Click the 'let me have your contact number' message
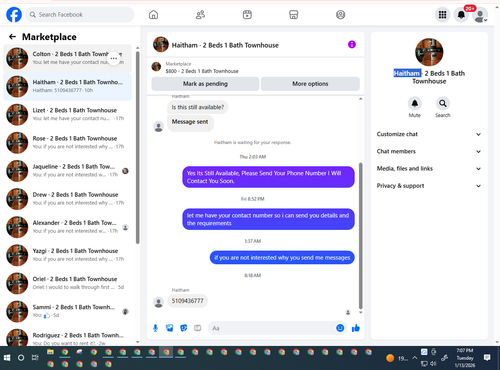500x370 pixels. 268,219
